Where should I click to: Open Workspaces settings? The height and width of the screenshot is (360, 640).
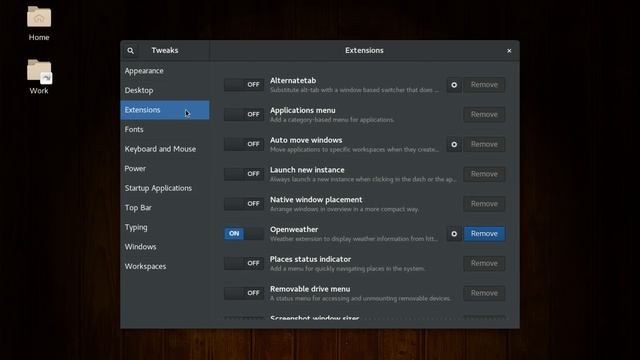click(x=165, y=267)
